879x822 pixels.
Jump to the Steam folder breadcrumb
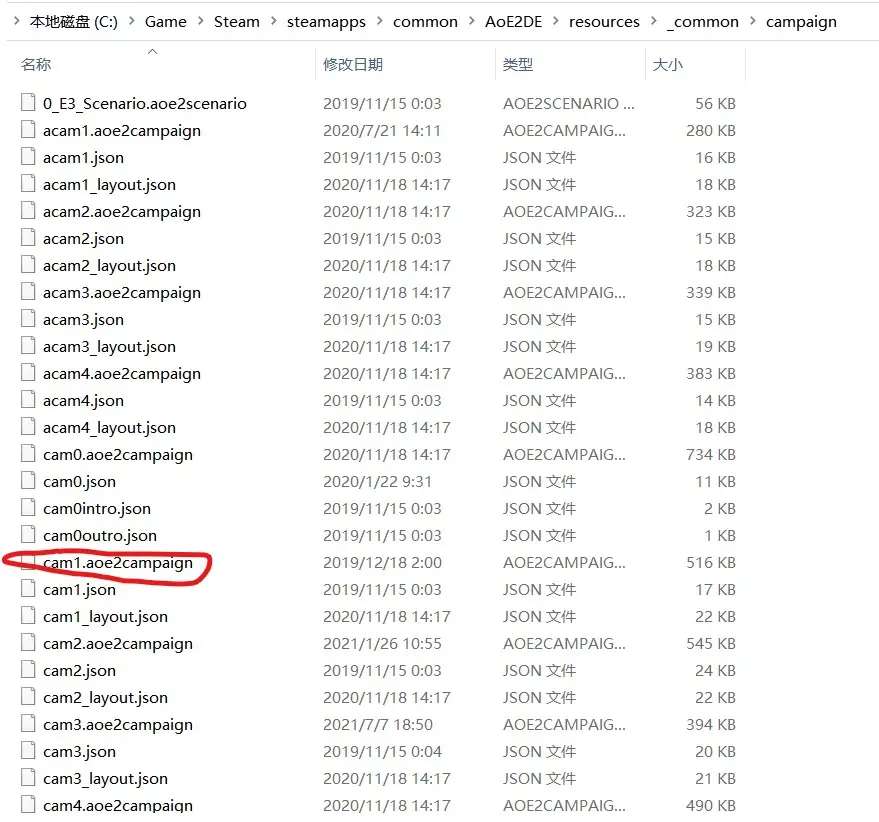coord(237,22)
